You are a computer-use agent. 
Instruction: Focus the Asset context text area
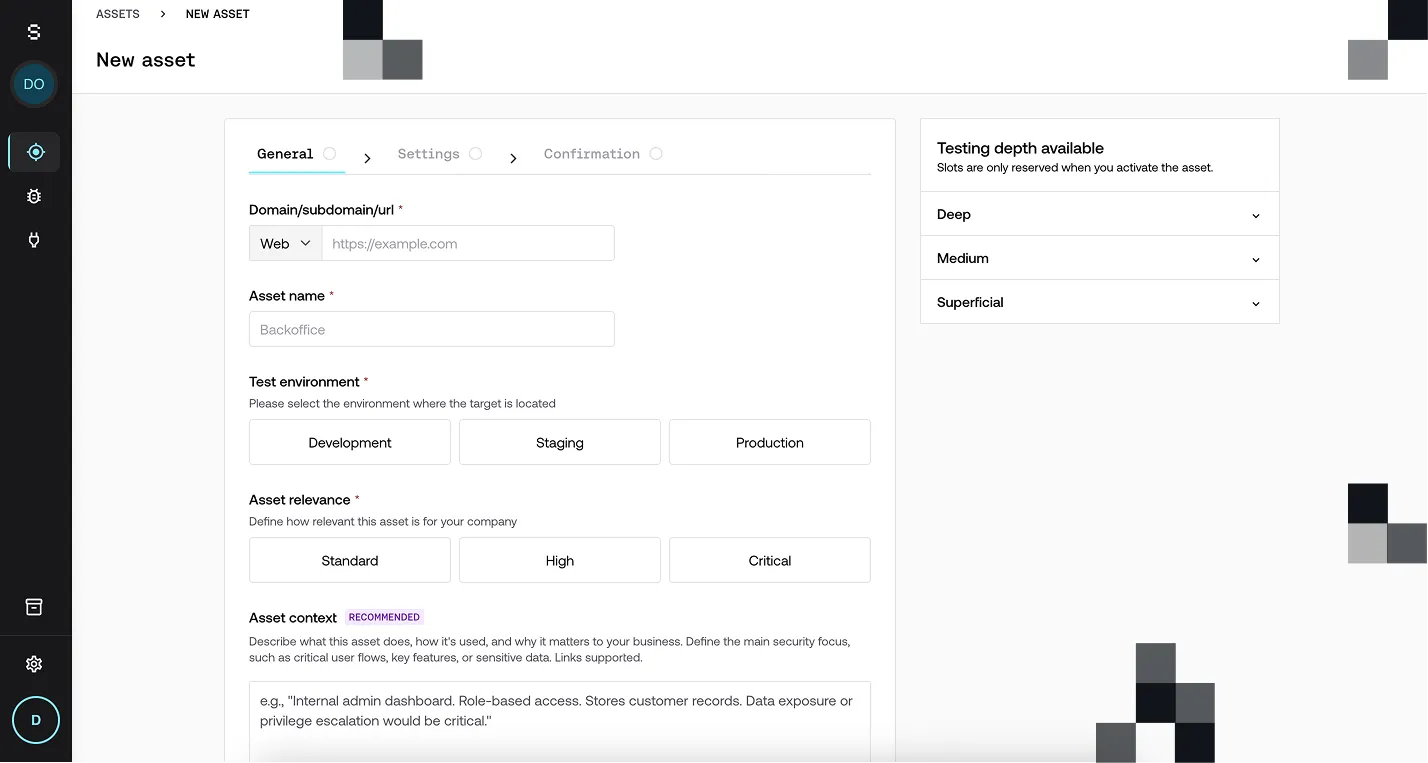click(x=560, y=721)
